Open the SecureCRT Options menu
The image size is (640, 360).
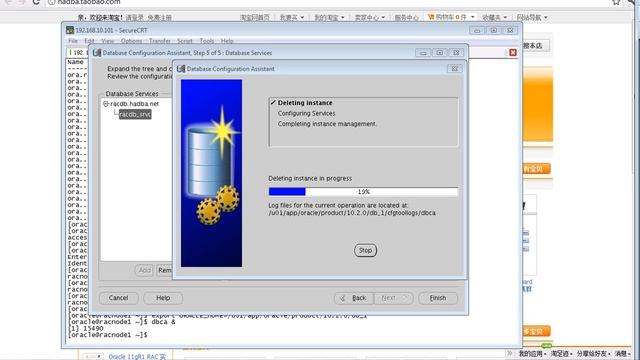point(131,41)
